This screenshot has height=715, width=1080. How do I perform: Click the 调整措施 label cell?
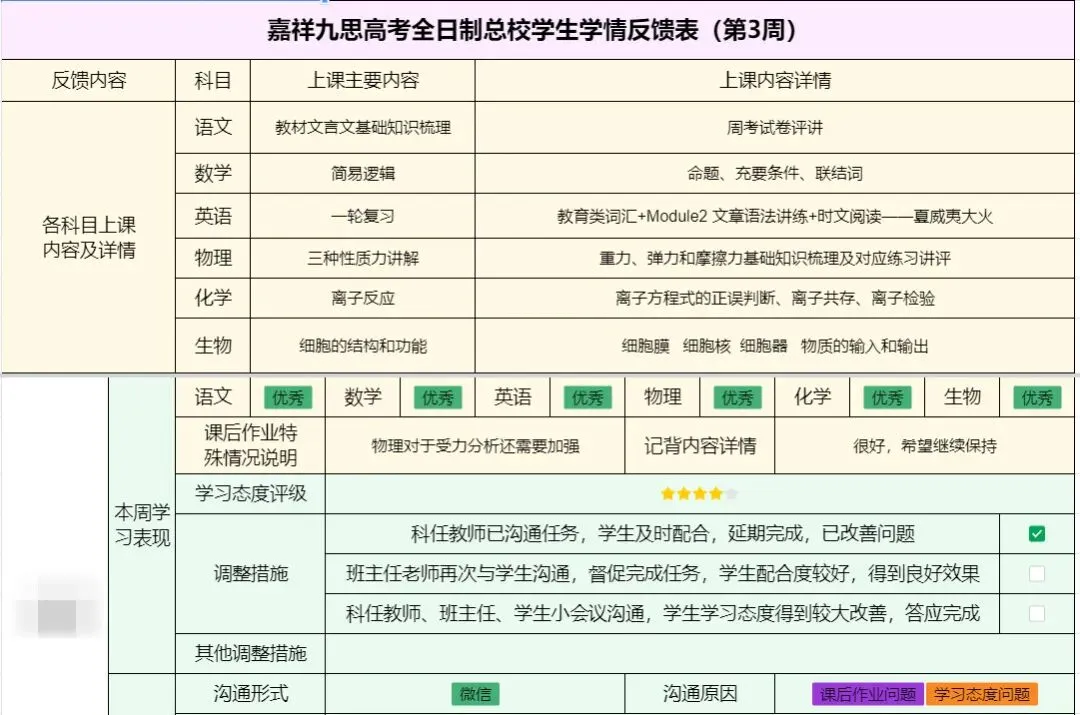point(251,574)
